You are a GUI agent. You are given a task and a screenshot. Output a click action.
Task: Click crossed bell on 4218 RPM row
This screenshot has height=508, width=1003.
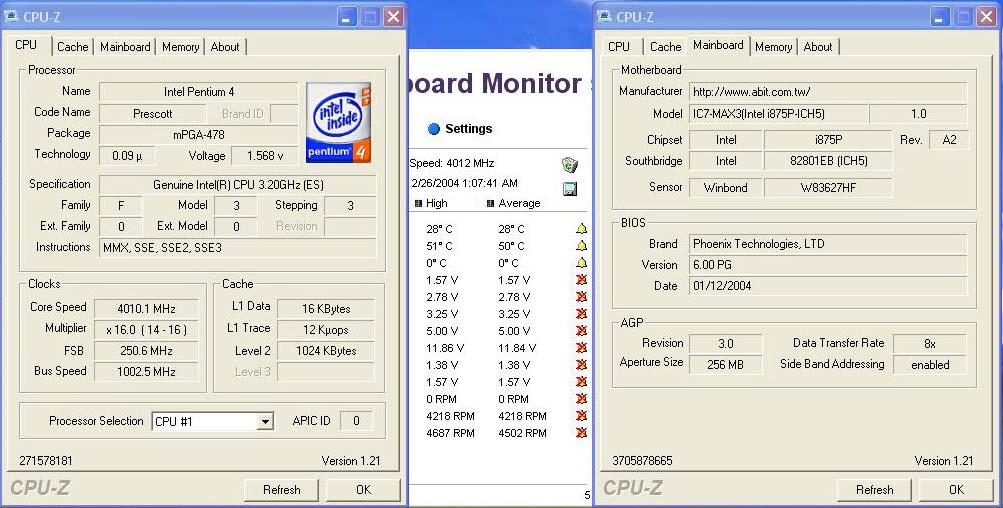(581, 416)
